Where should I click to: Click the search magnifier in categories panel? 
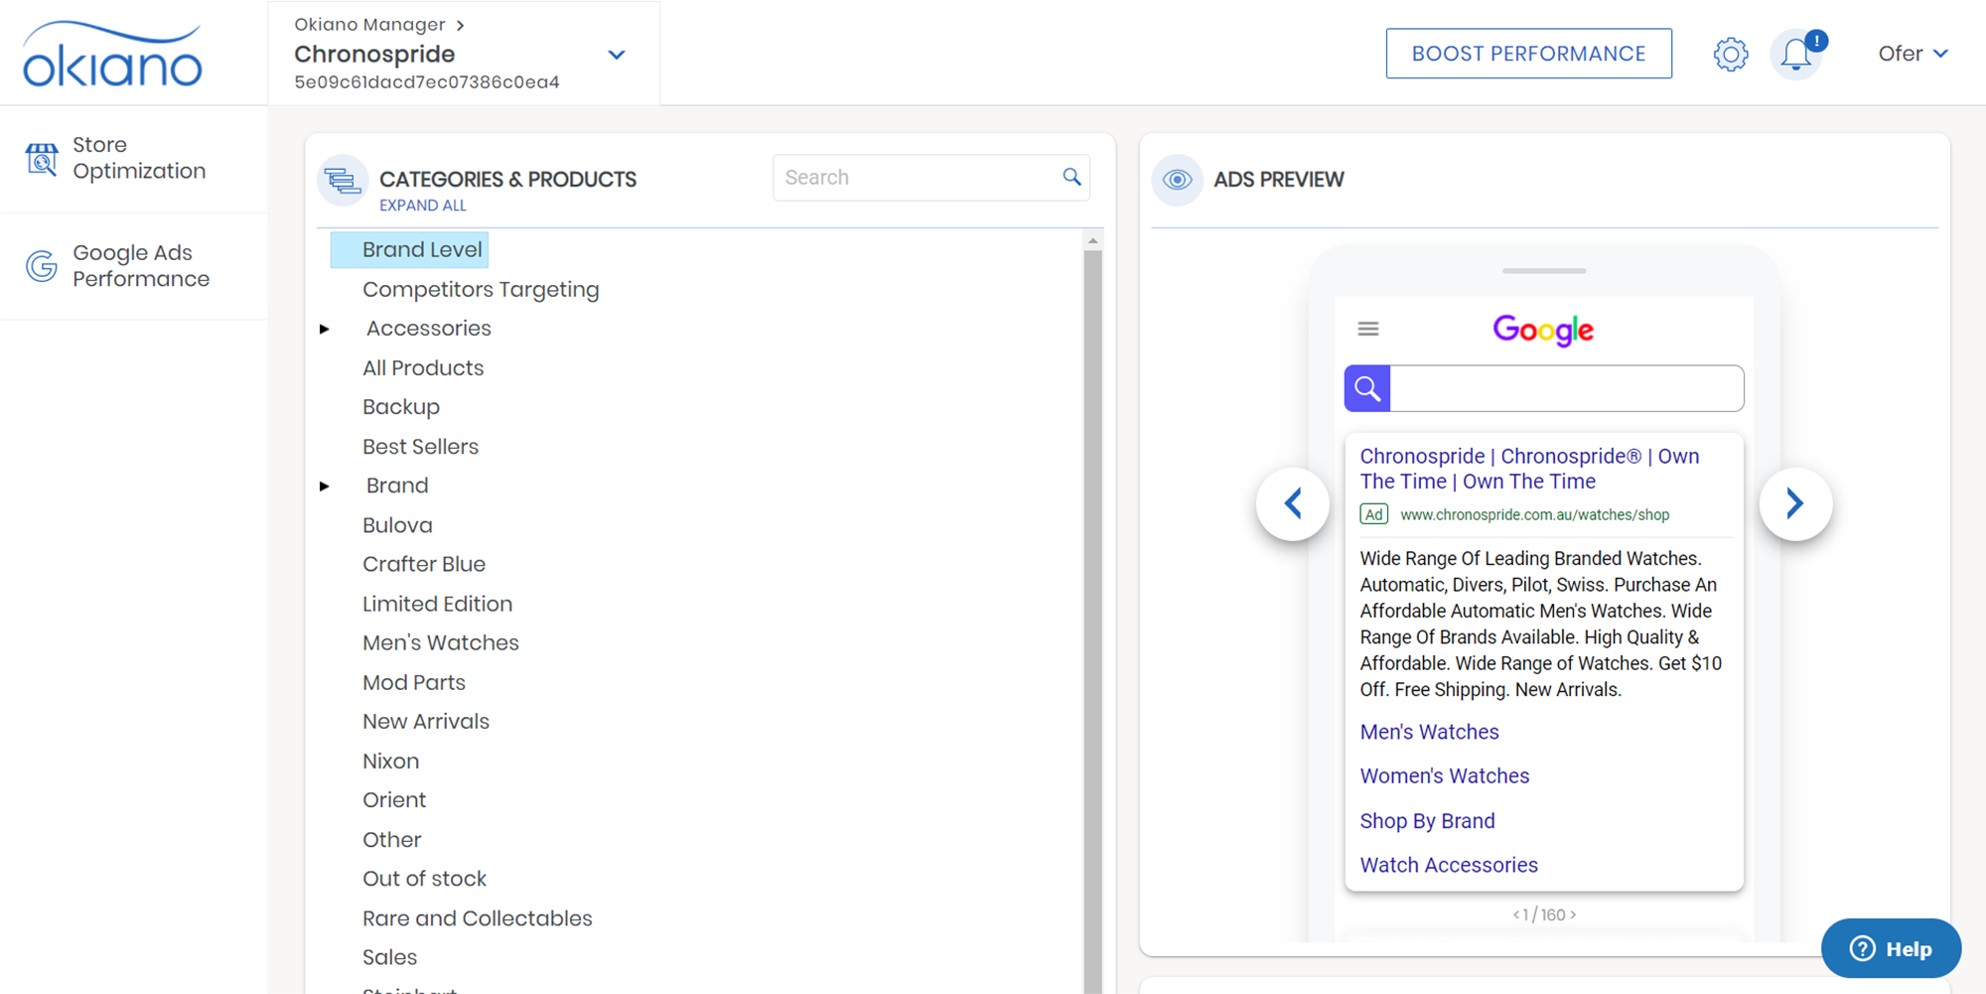click(x=1071, y=177)
